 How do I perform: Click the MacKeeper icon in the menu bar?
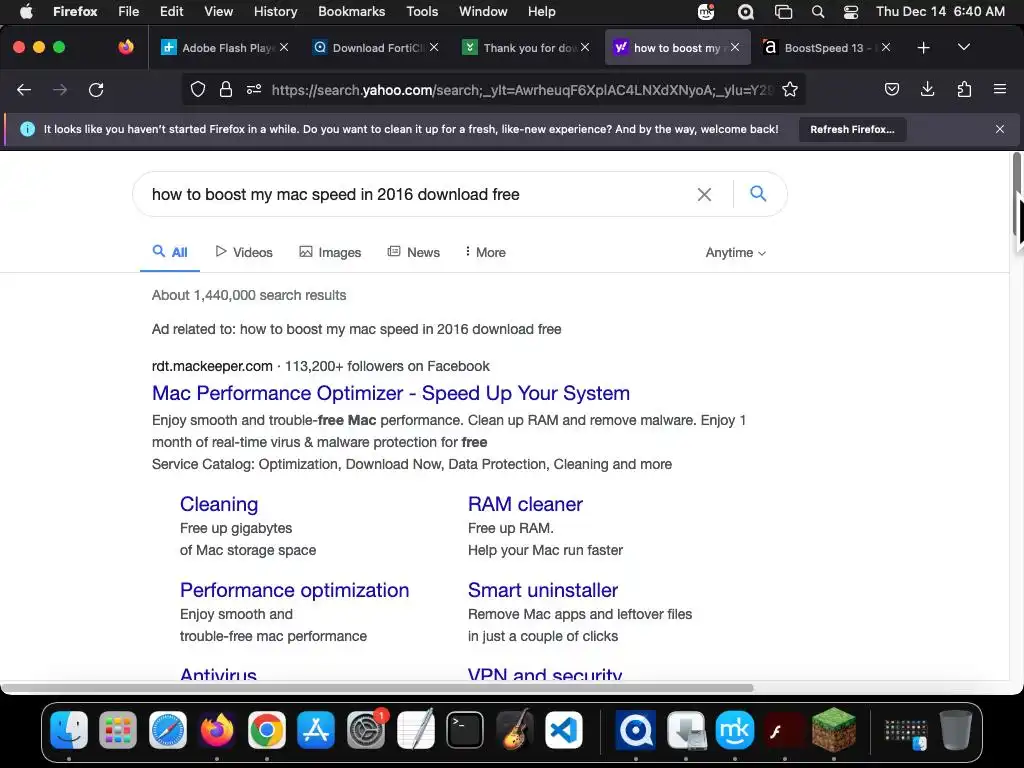pyautogui.click(x=706, y=11)
